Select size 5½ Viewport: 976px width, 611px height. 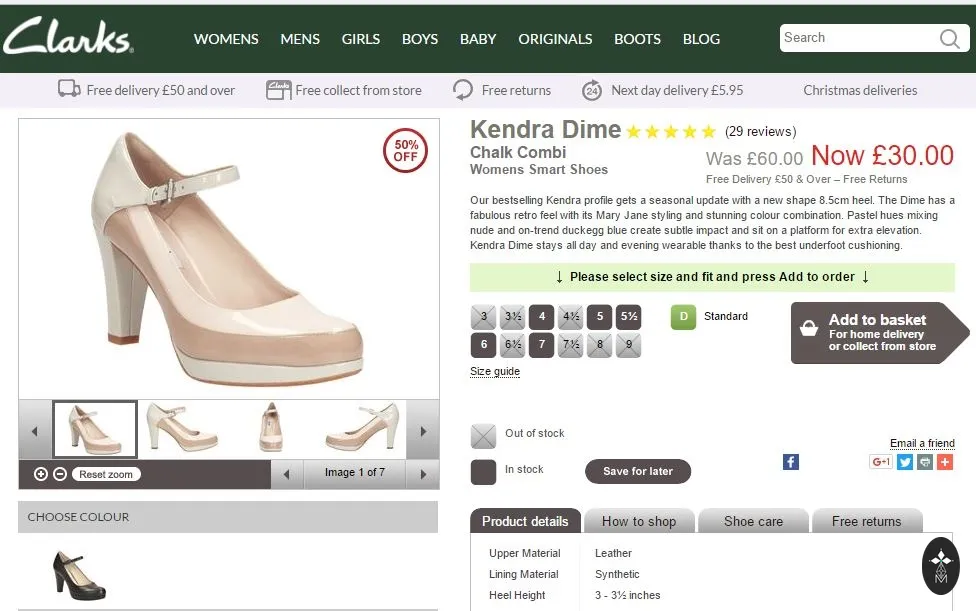coord(629,316)
